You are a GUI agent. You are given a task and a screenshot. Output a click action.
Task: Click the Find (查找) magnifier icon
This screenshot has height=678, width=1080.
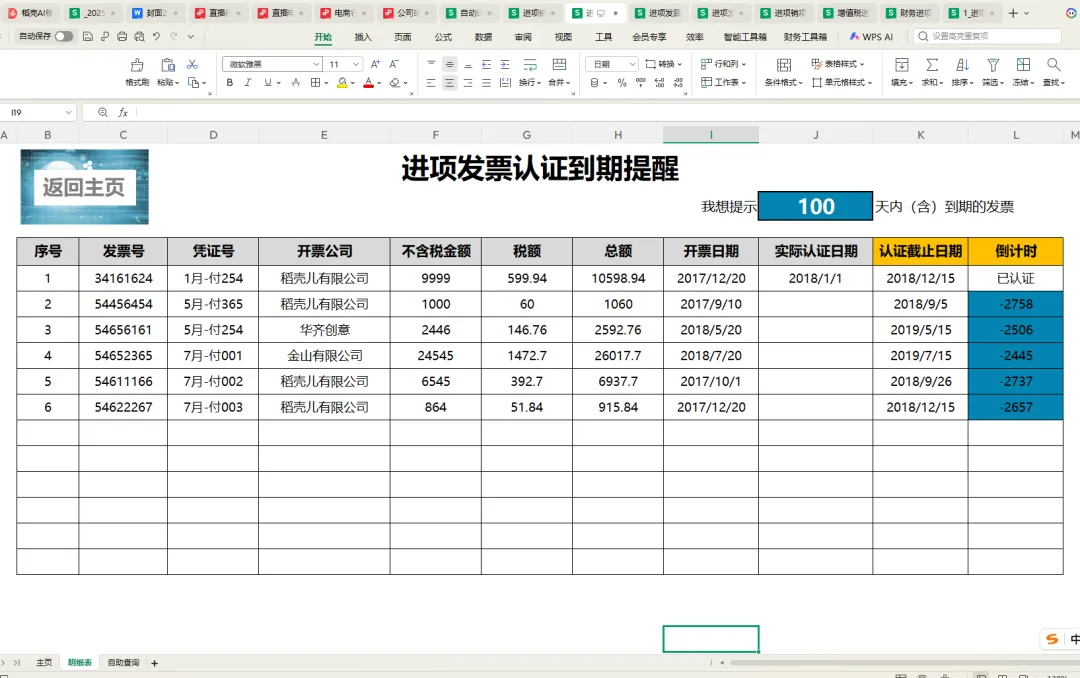tap(1053, 65)
